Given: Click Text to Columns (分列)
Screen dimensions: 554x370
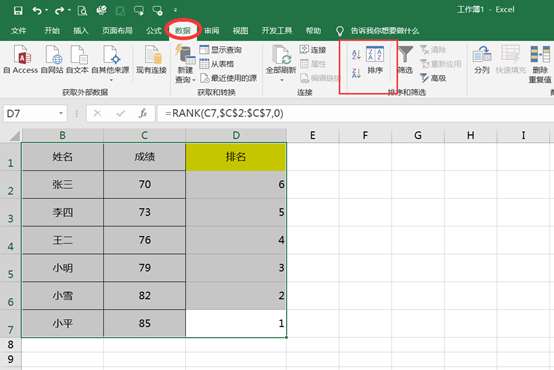Looking at the screenshot, I should 482,59.
